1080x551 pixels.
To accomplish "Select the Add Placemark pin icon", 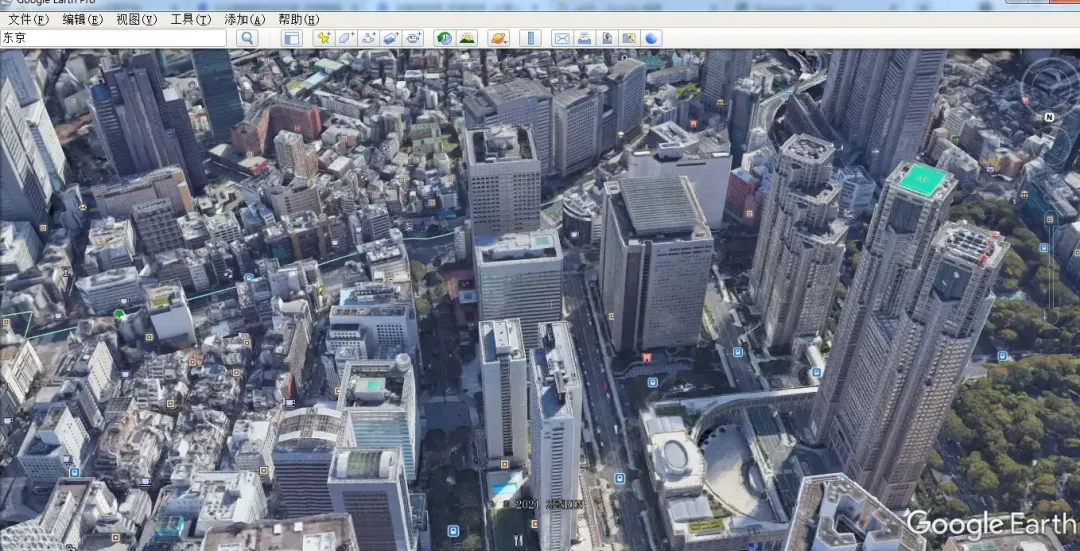I will pos(323,38).
